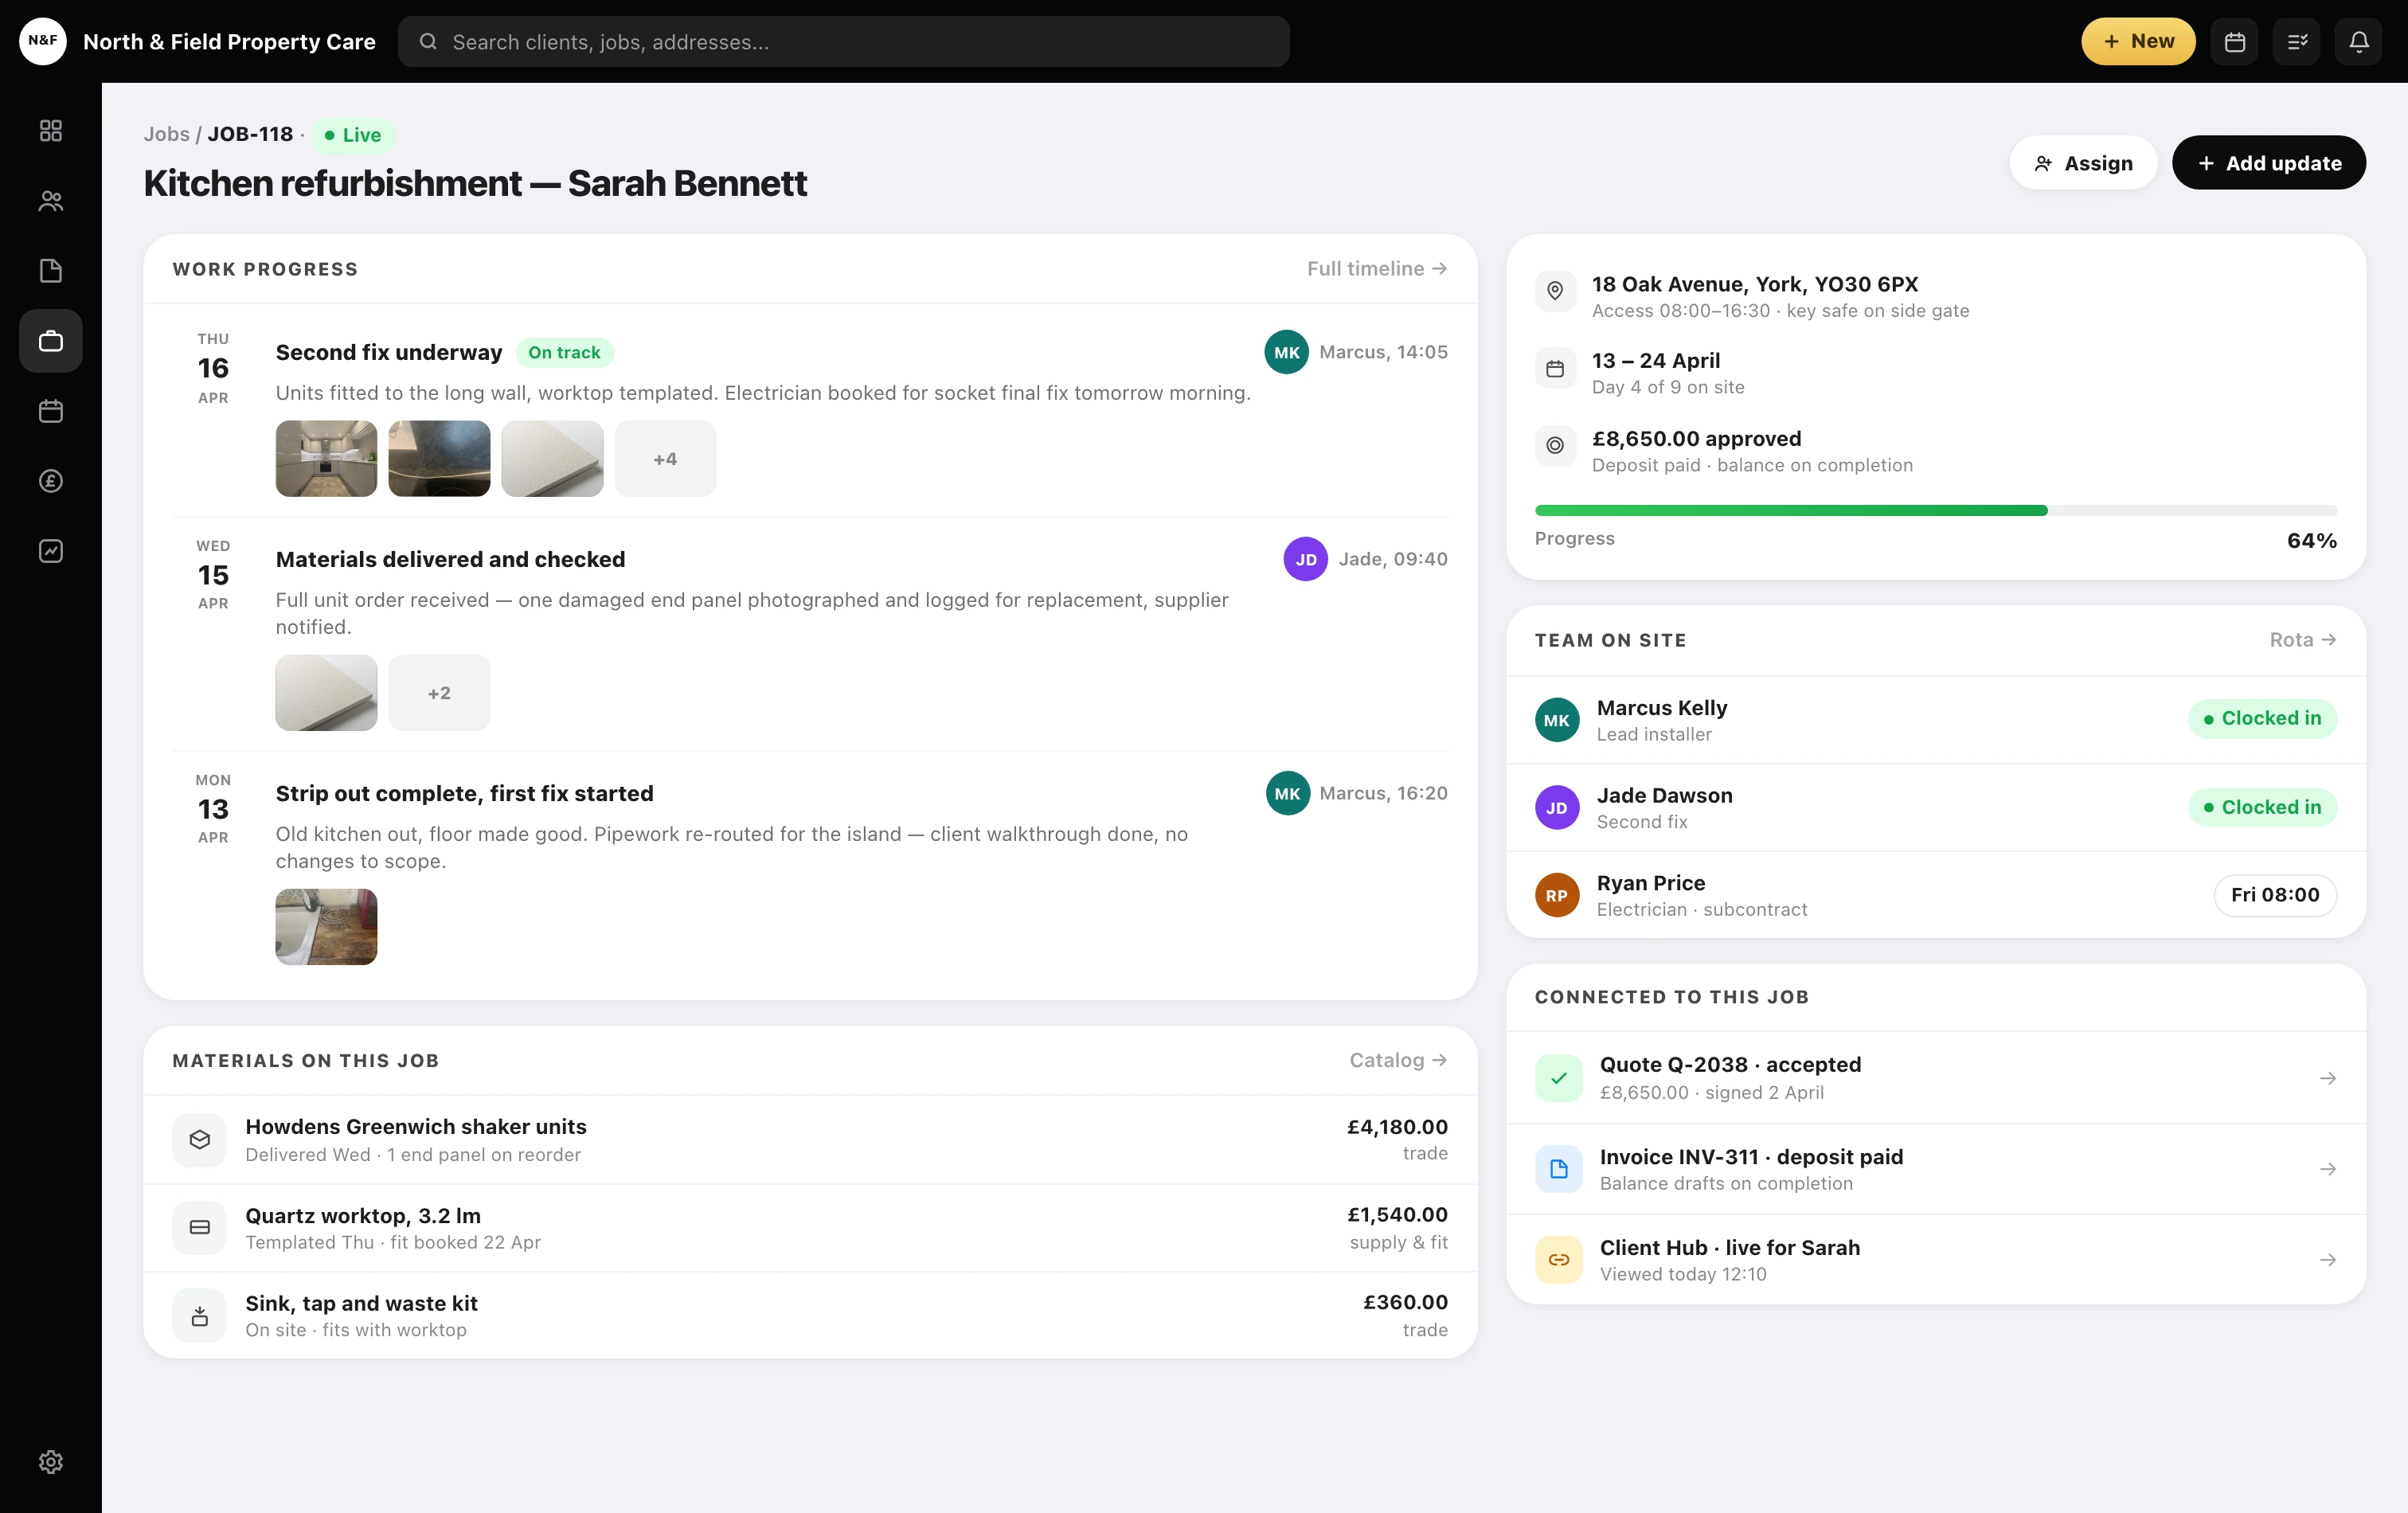Click Jade Dawson's Clocked in badge

[2262, 807]
